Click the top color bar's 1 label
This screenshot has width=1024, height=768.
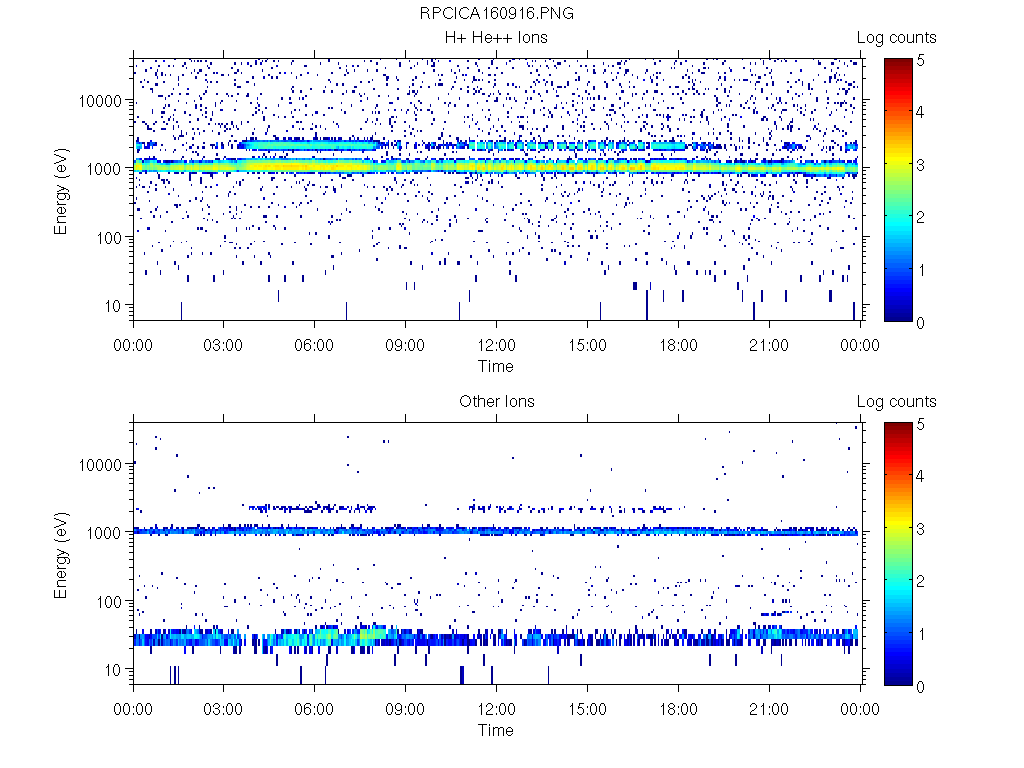tap(920, 270)
